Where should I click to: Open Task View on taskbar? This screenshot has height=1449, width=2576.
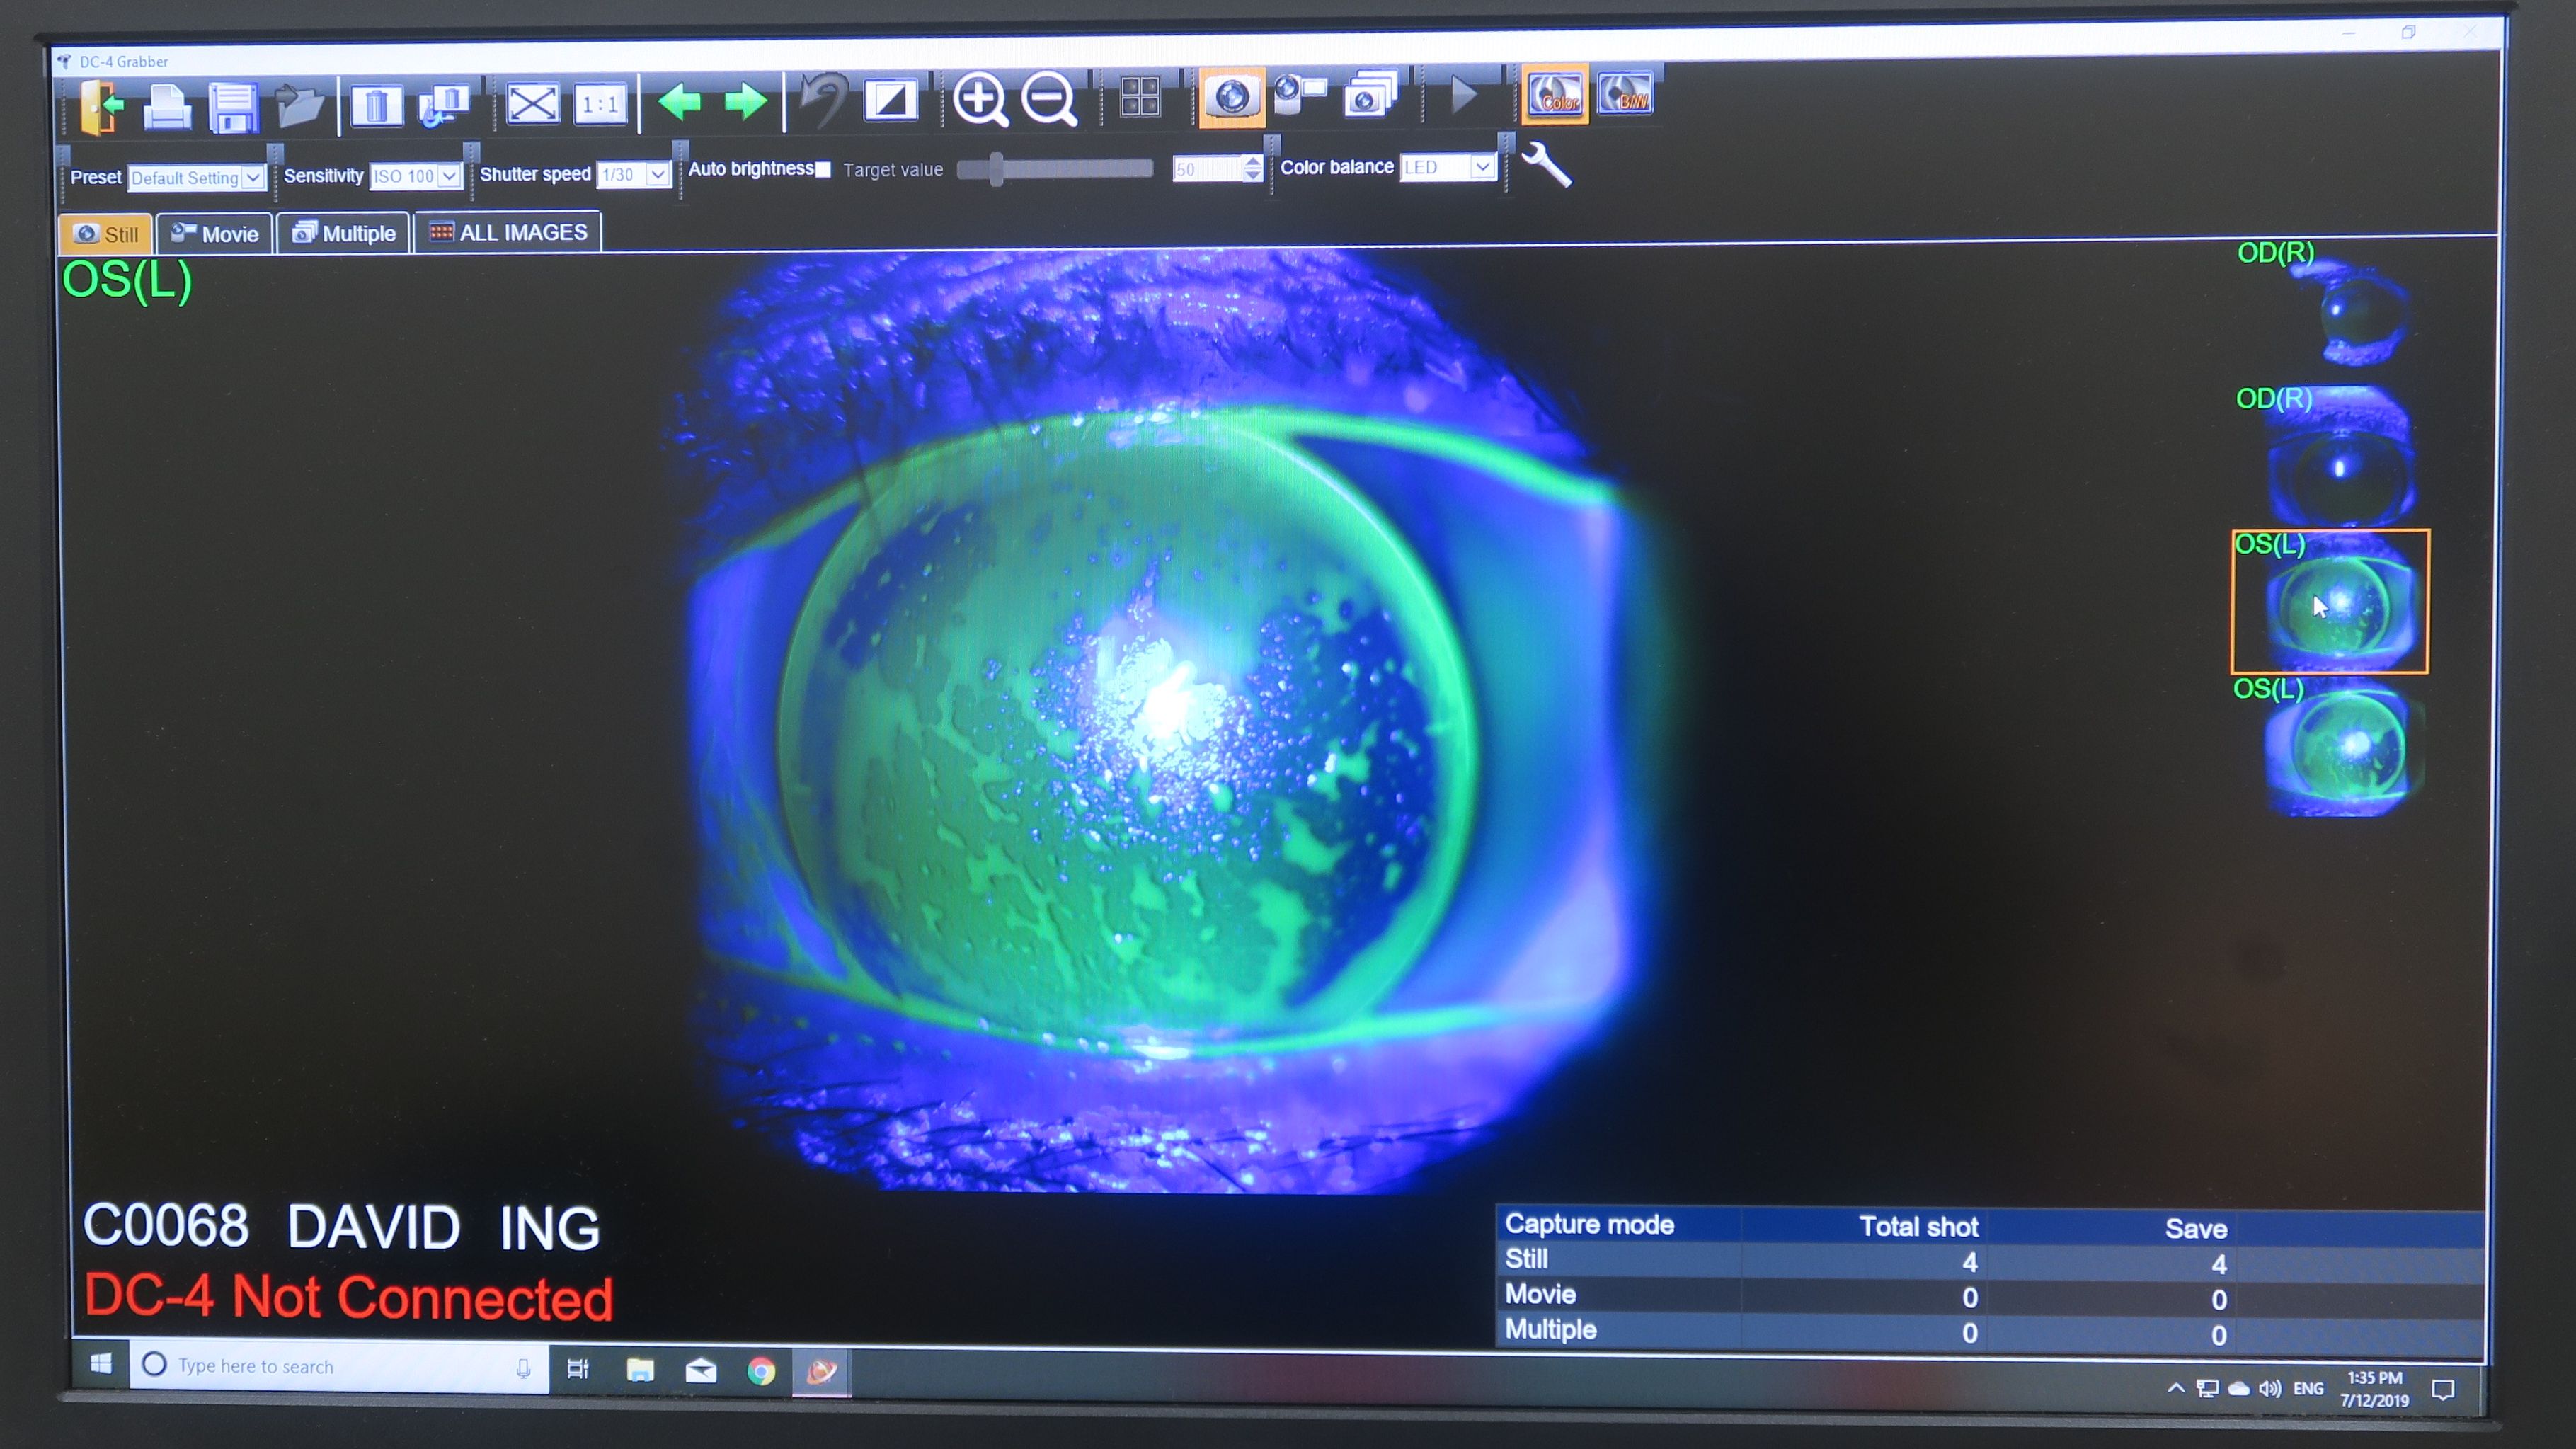578,1369
